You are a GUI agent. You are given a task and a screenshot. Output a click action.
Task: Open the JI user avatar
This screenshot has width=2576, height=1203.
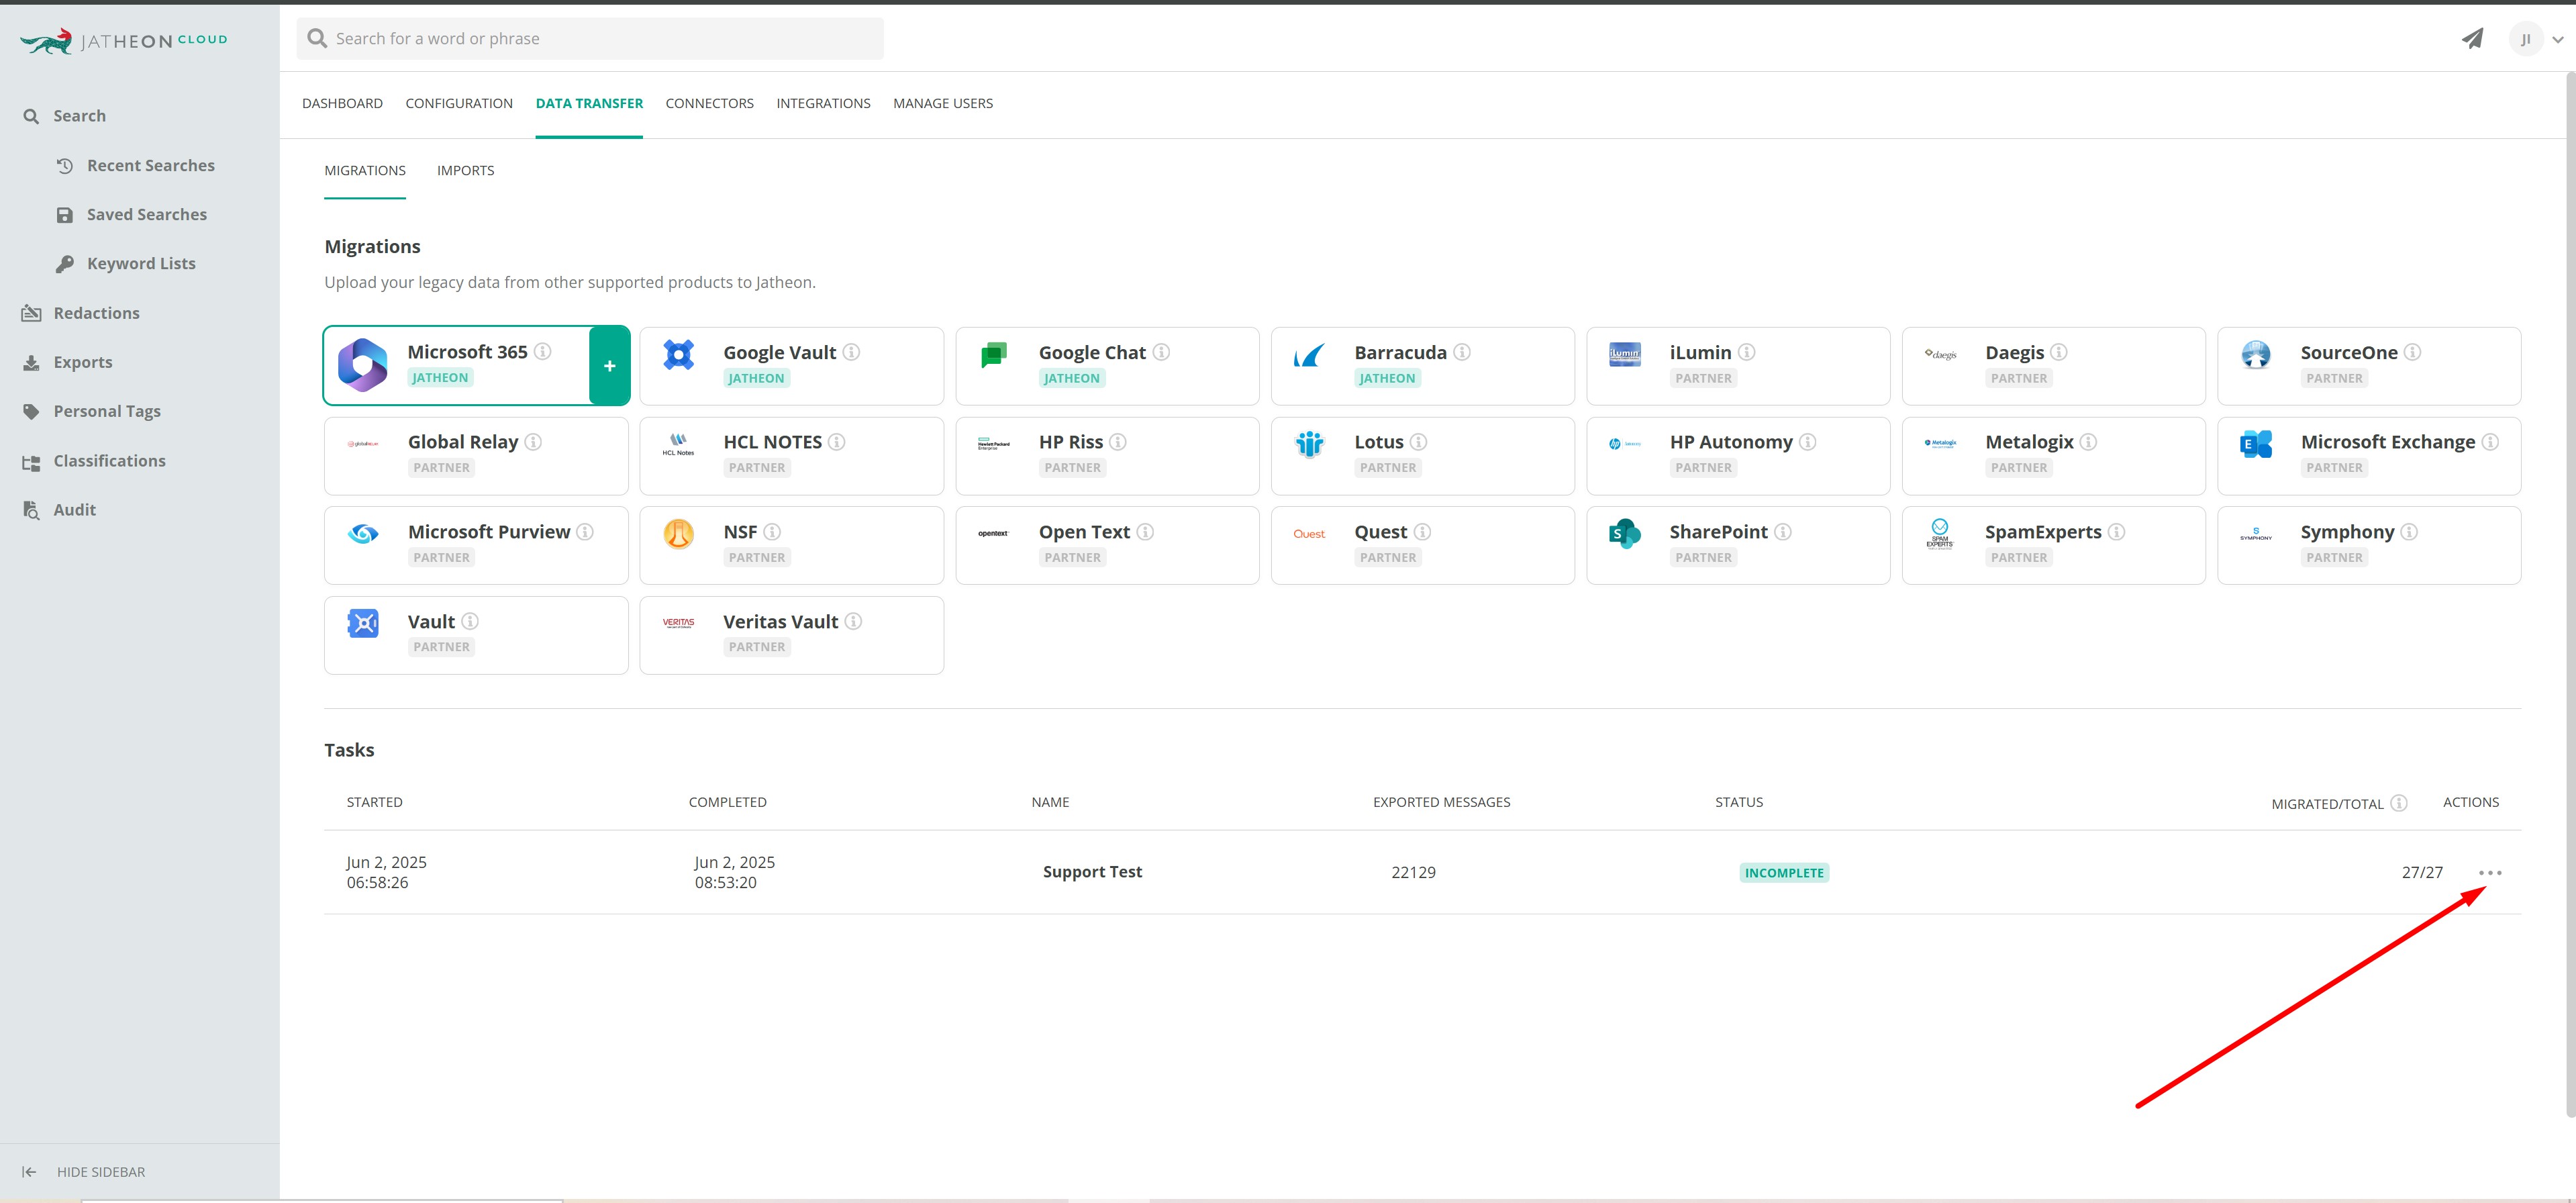click(x=2525, y=40)
